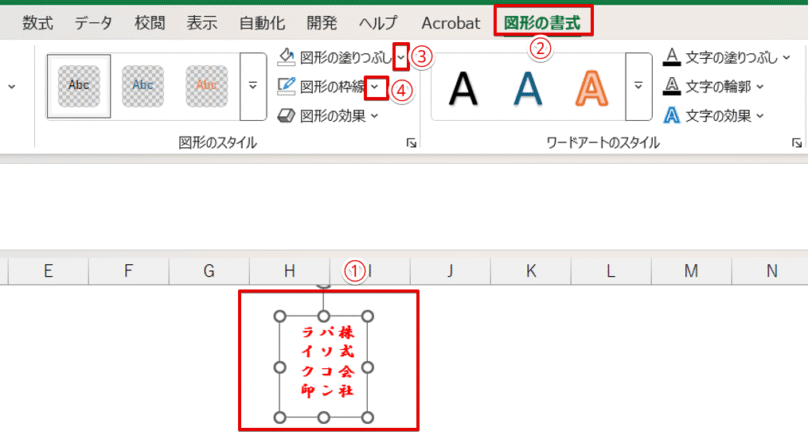
Task: Click the 文字の効果 label
Action: [718, 116]
